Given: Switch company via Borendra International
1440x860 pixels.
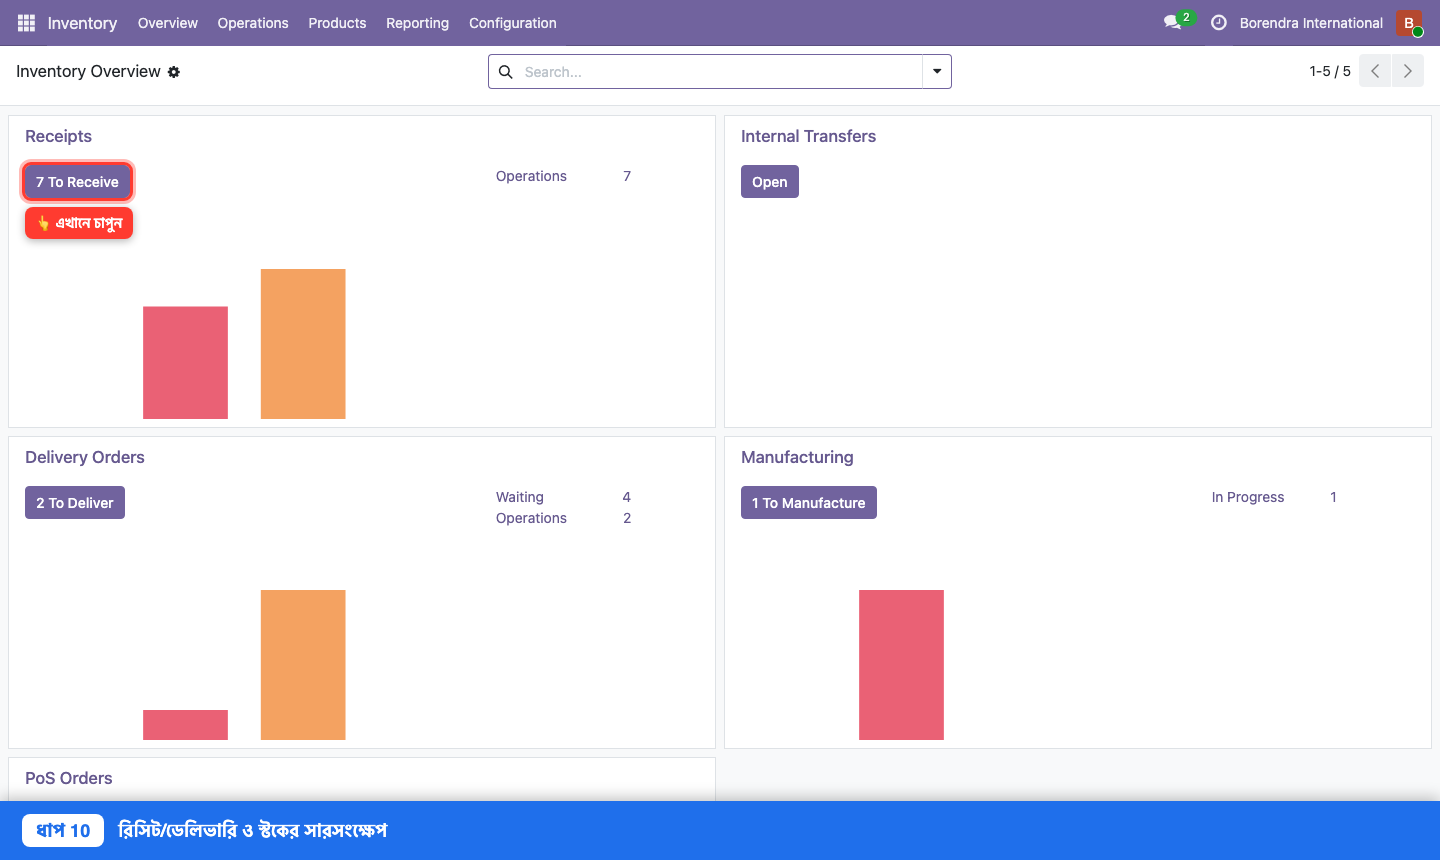Looking at the screenshot, I should (1311, 23).
